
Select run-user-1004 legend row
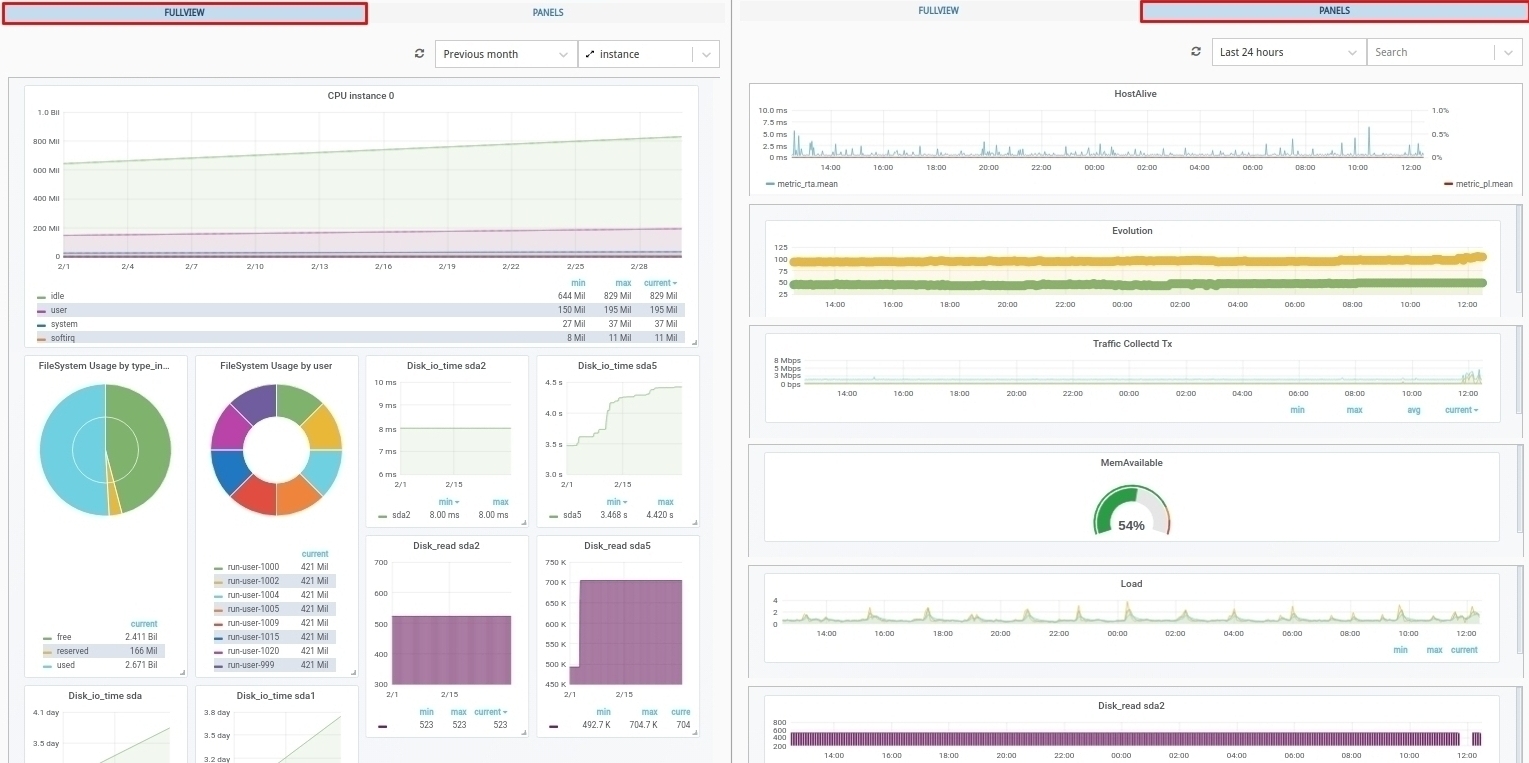pyautogui.click(x=274, y=595)
